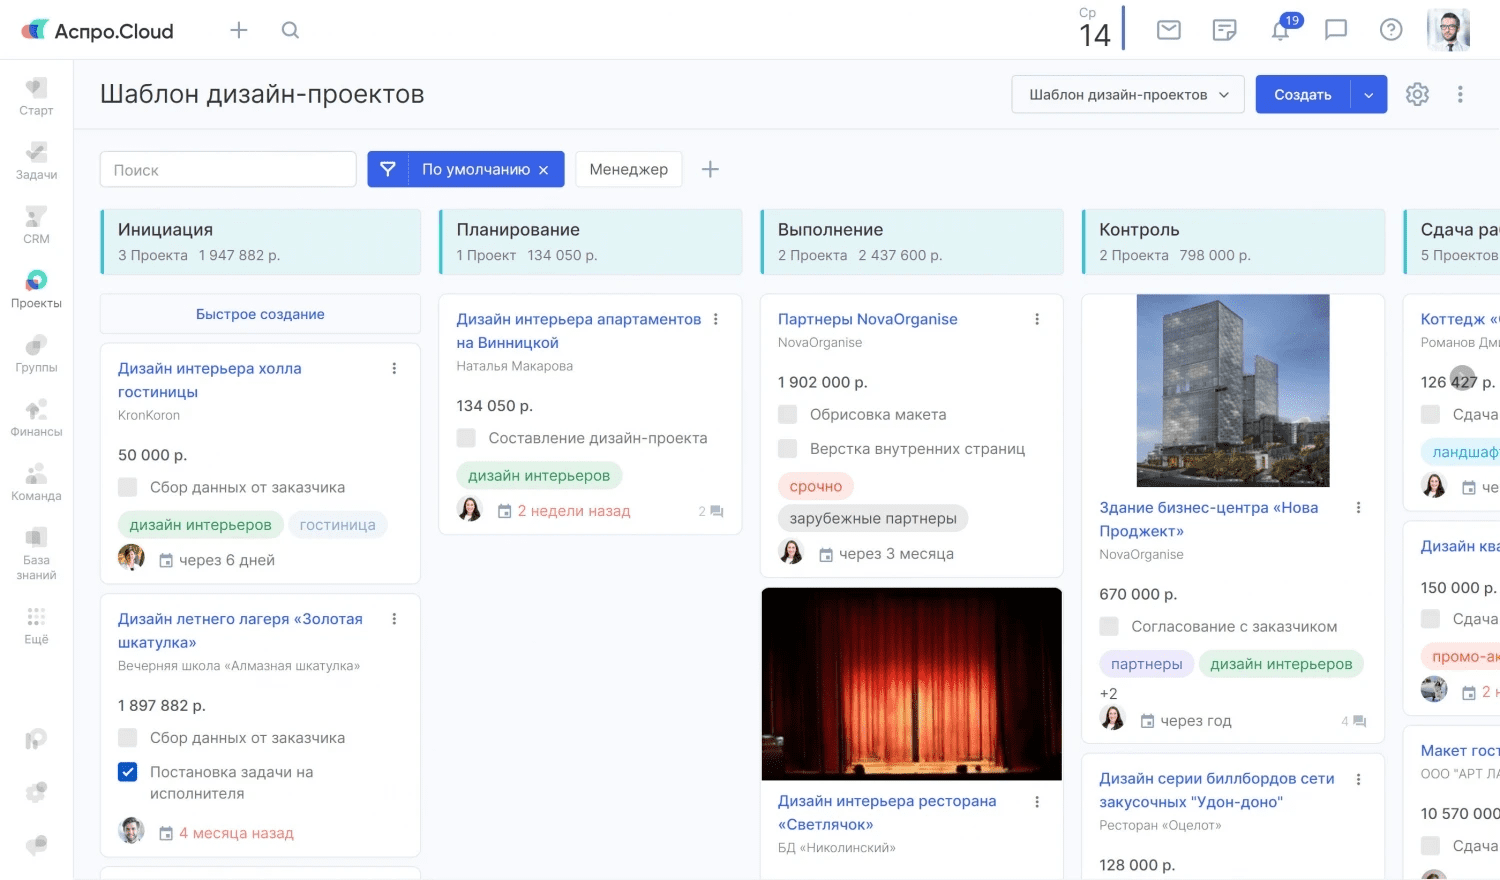This screenshot has width=1500, height=880.
Task: Uncheck Постановка задачи на исполнителя checkbox
Action: click(128, 772)
